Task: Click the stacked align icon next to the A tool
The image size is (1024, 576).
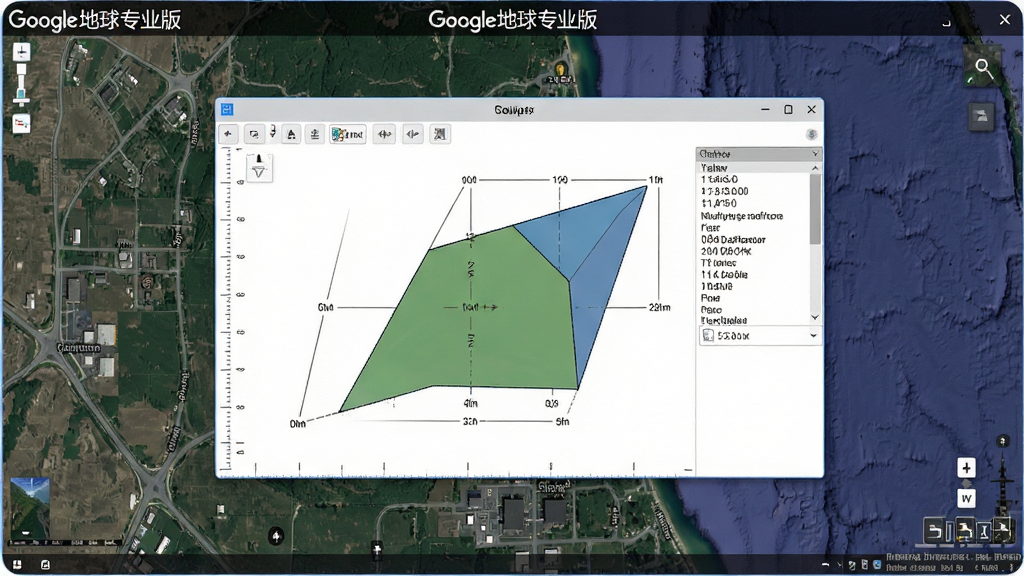Action: pos(315,135)
